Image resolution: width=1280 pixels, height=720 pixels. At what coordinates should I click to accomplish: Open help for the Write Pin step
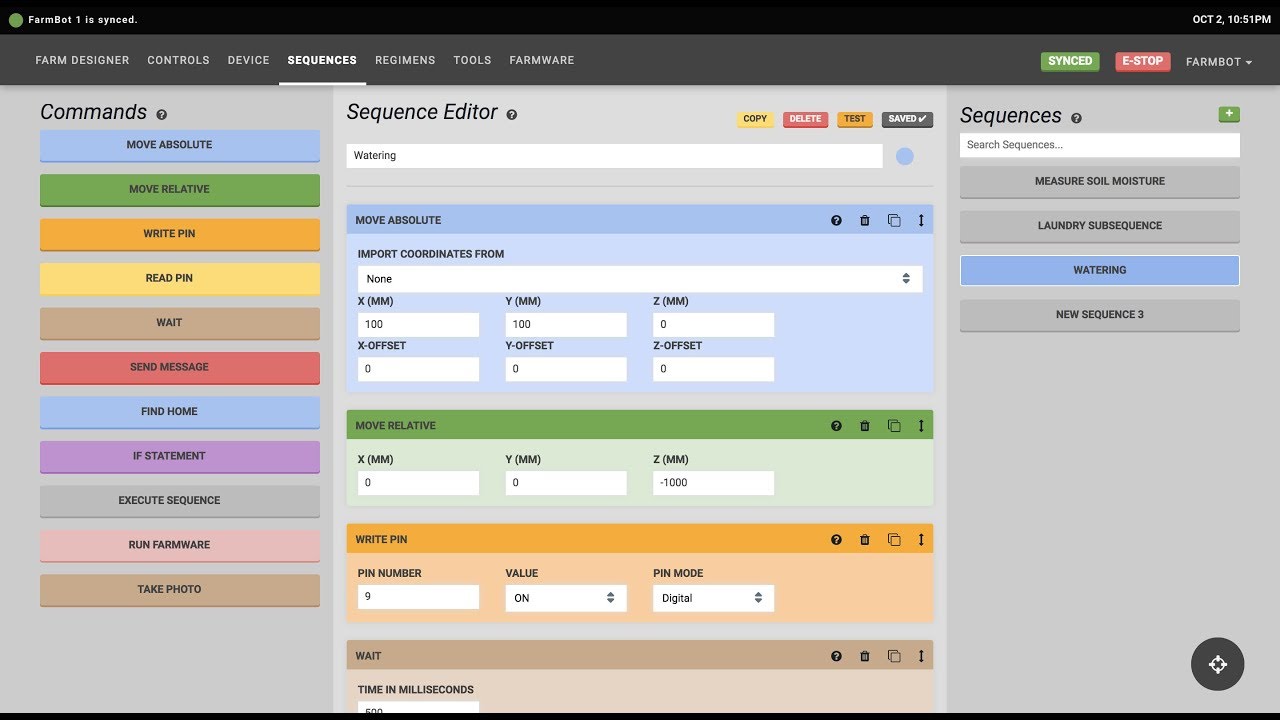point(836,539)
